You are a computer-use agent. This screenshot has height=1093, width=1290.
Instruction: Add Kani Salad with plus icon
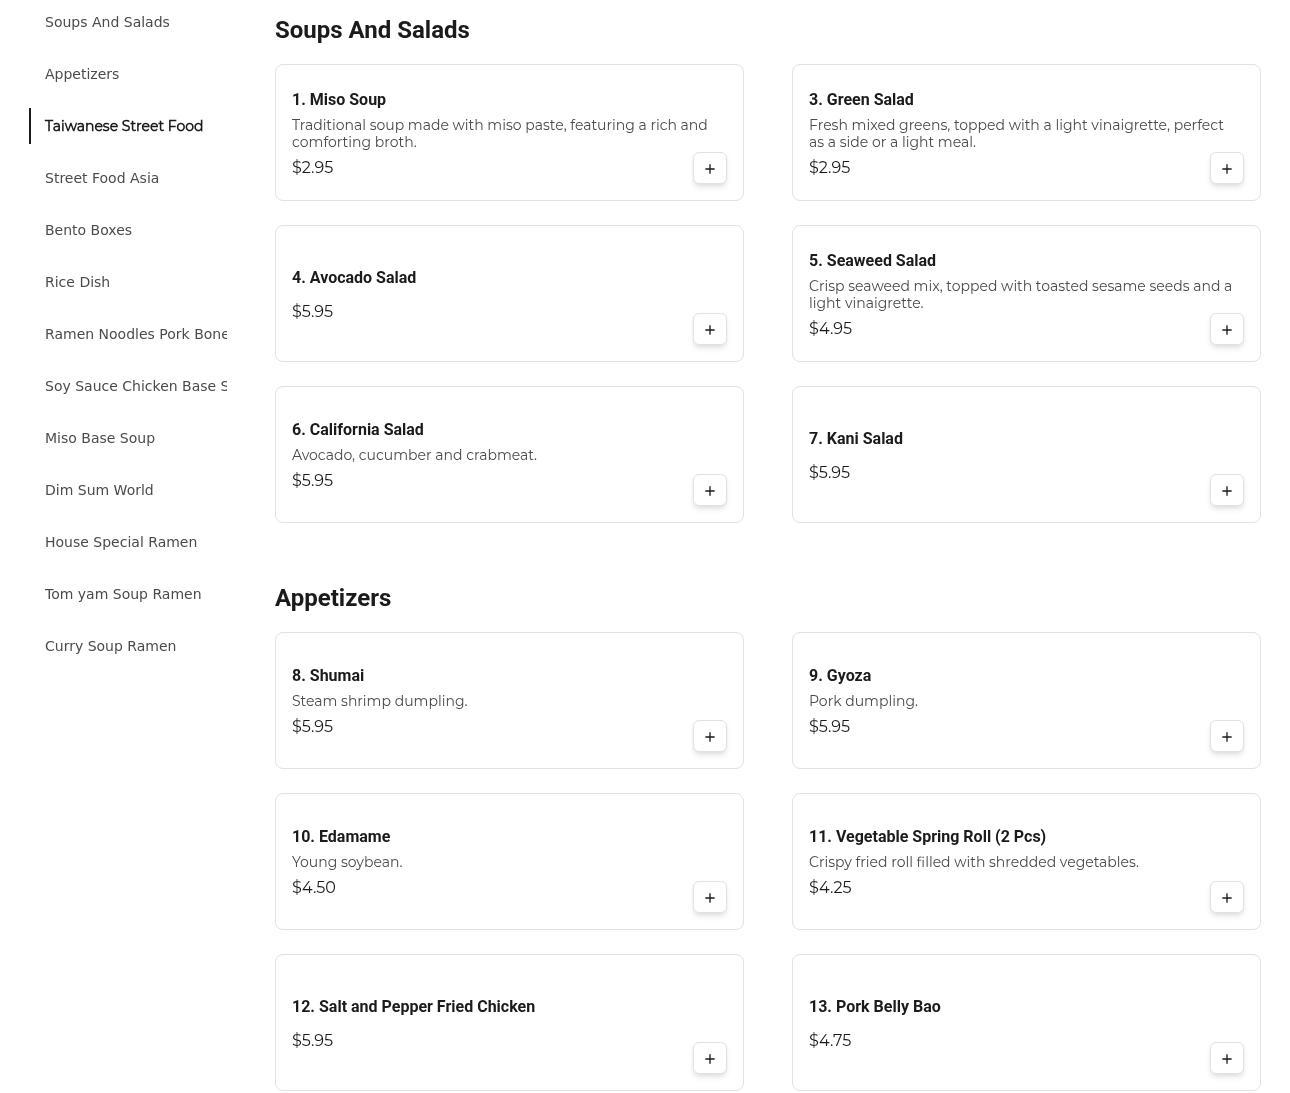click(x=1226, y=491)
